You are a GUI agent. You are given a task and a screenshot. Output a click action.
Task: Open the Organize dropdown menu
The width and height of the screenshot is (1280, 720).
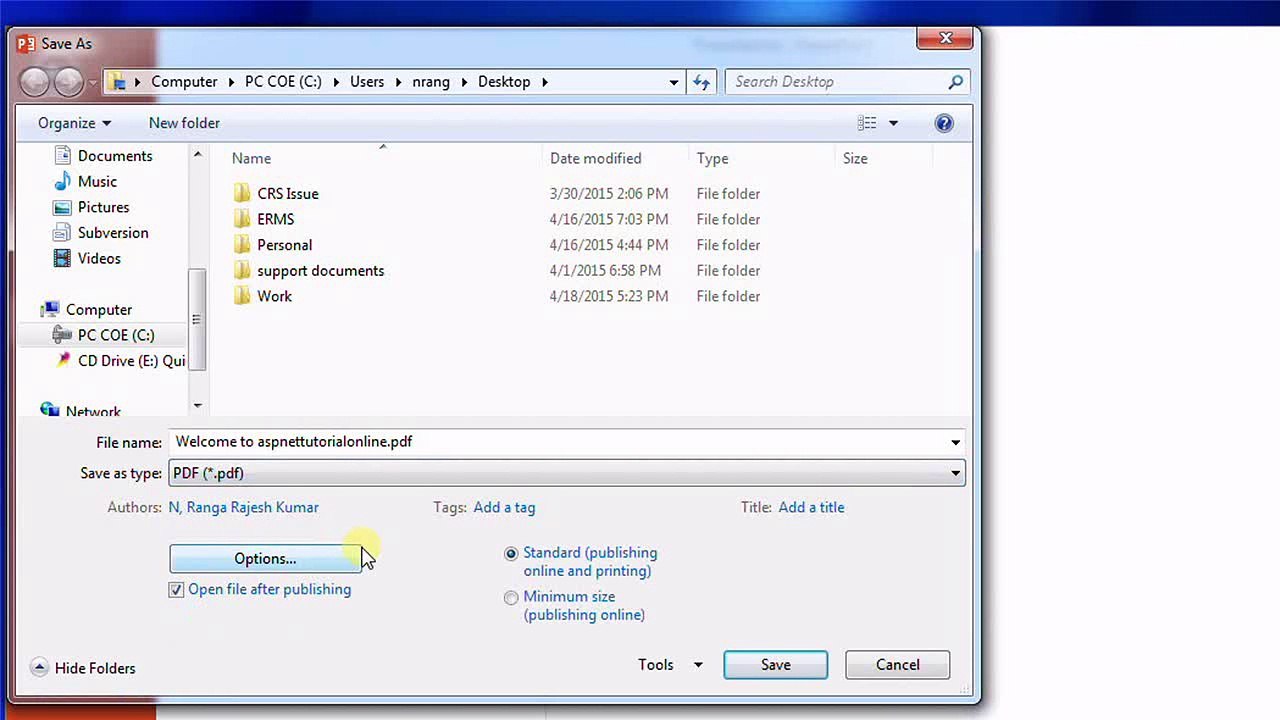click(74, 123)
